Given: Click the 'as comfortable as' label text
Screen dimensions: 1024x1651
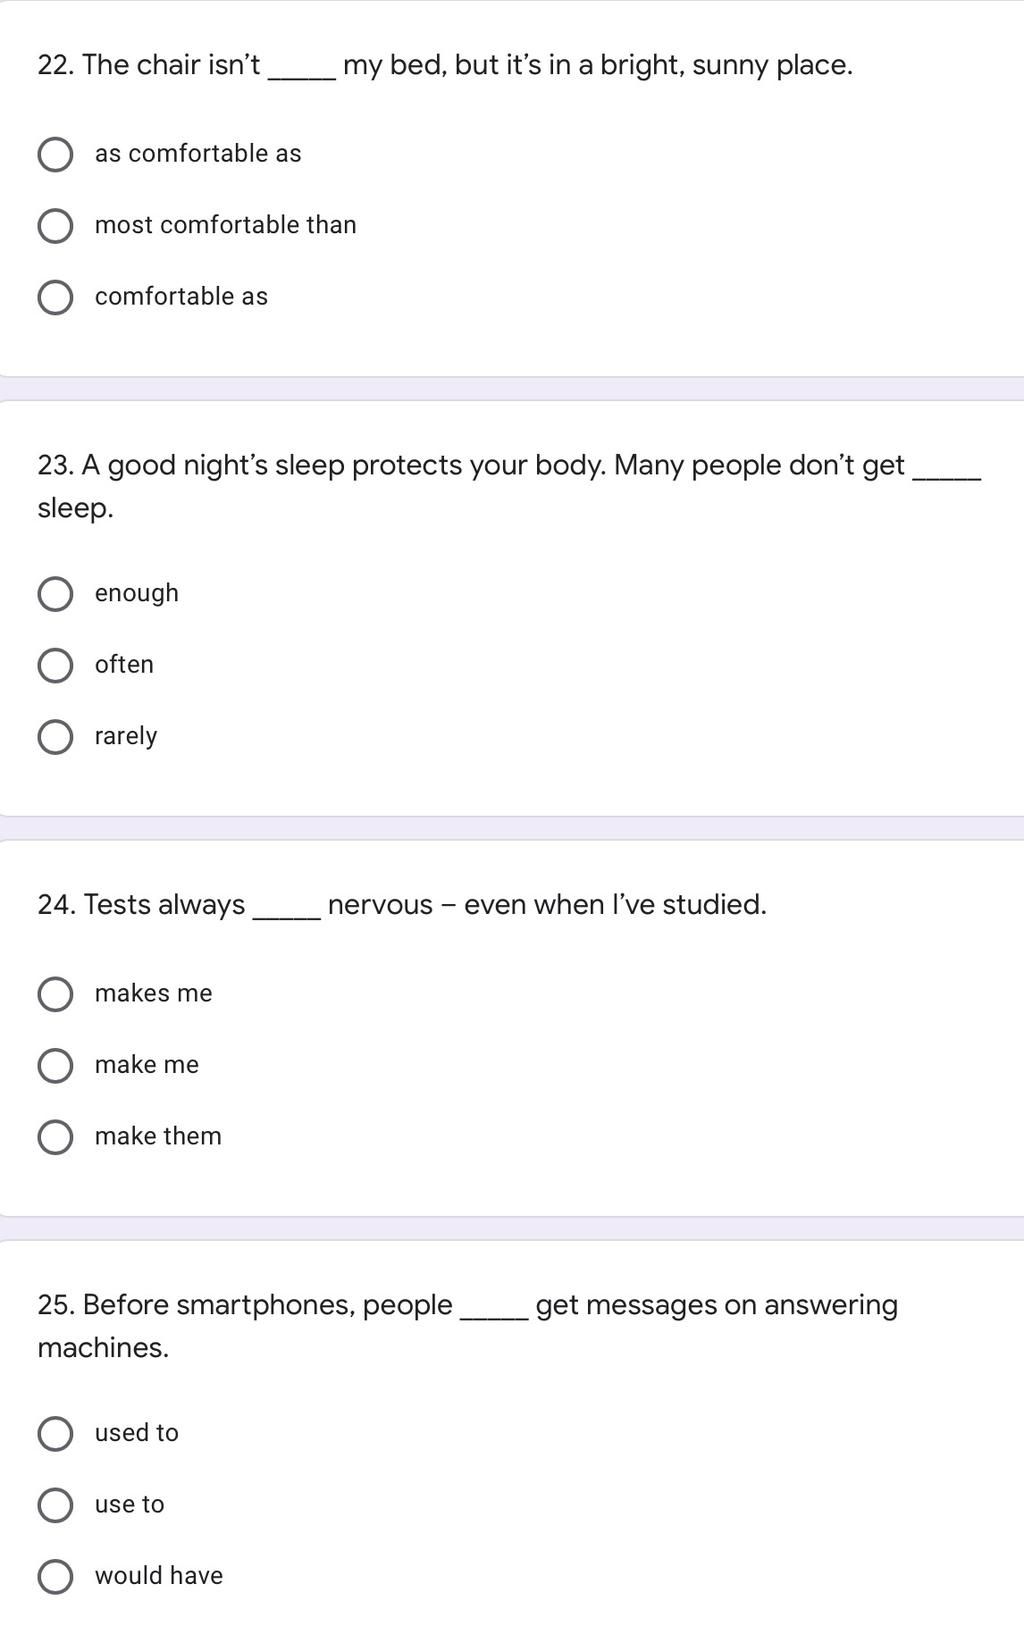Looking at the screenshot, I should point(198,153).
